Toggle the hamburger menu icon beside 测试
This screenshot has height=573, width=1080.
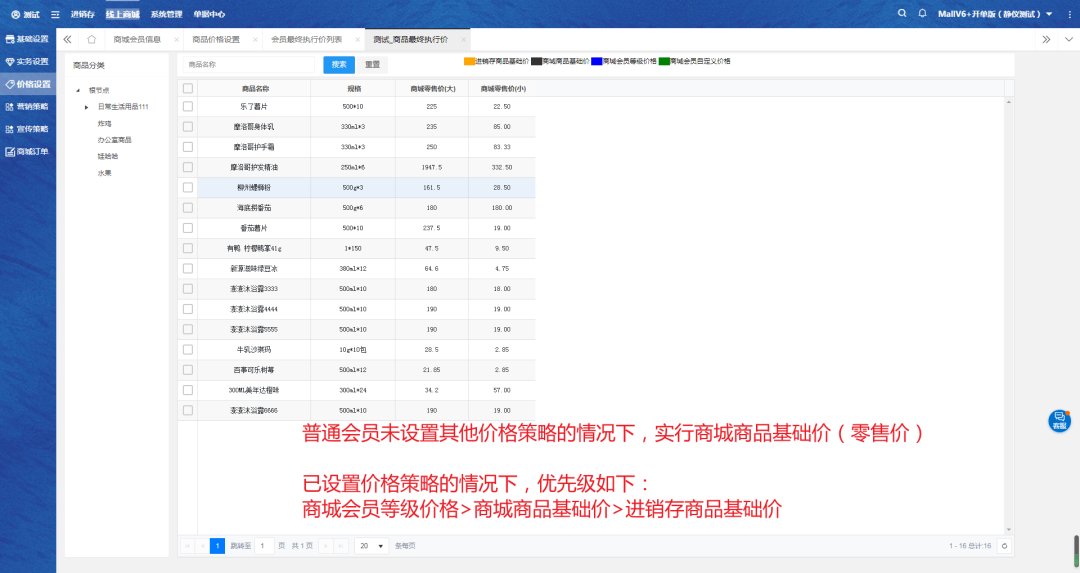pos(55,14)
